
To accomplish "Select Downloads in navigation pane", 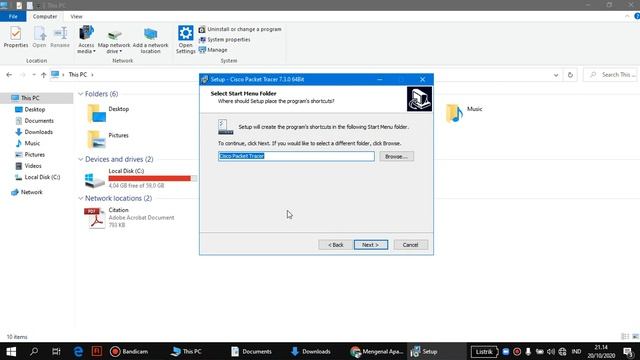I will pos(38,132).
